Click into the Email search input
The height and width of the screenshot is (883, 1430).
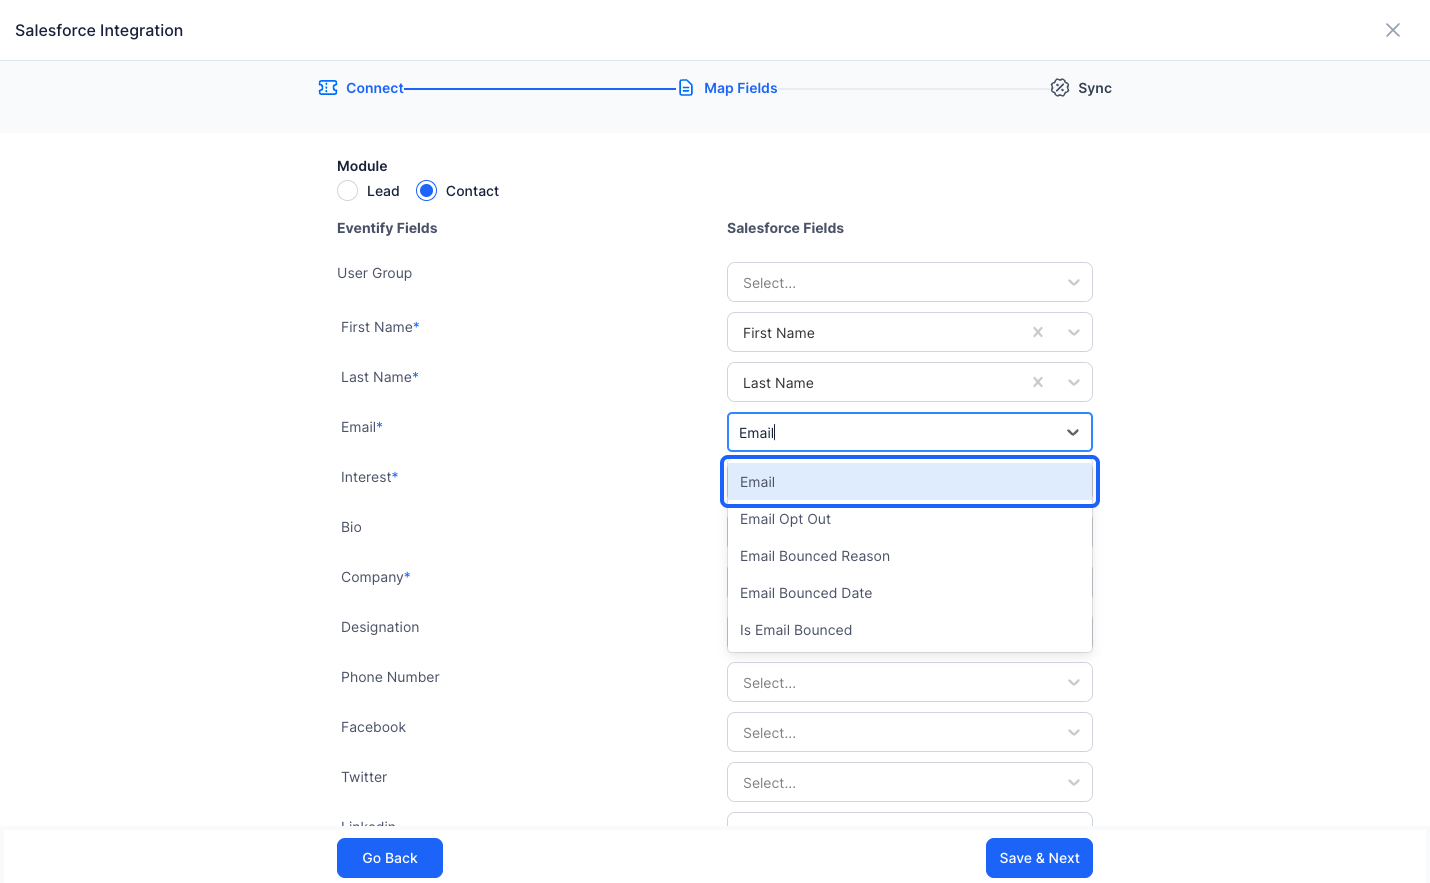pyautogui.click(x=895, y=432)
